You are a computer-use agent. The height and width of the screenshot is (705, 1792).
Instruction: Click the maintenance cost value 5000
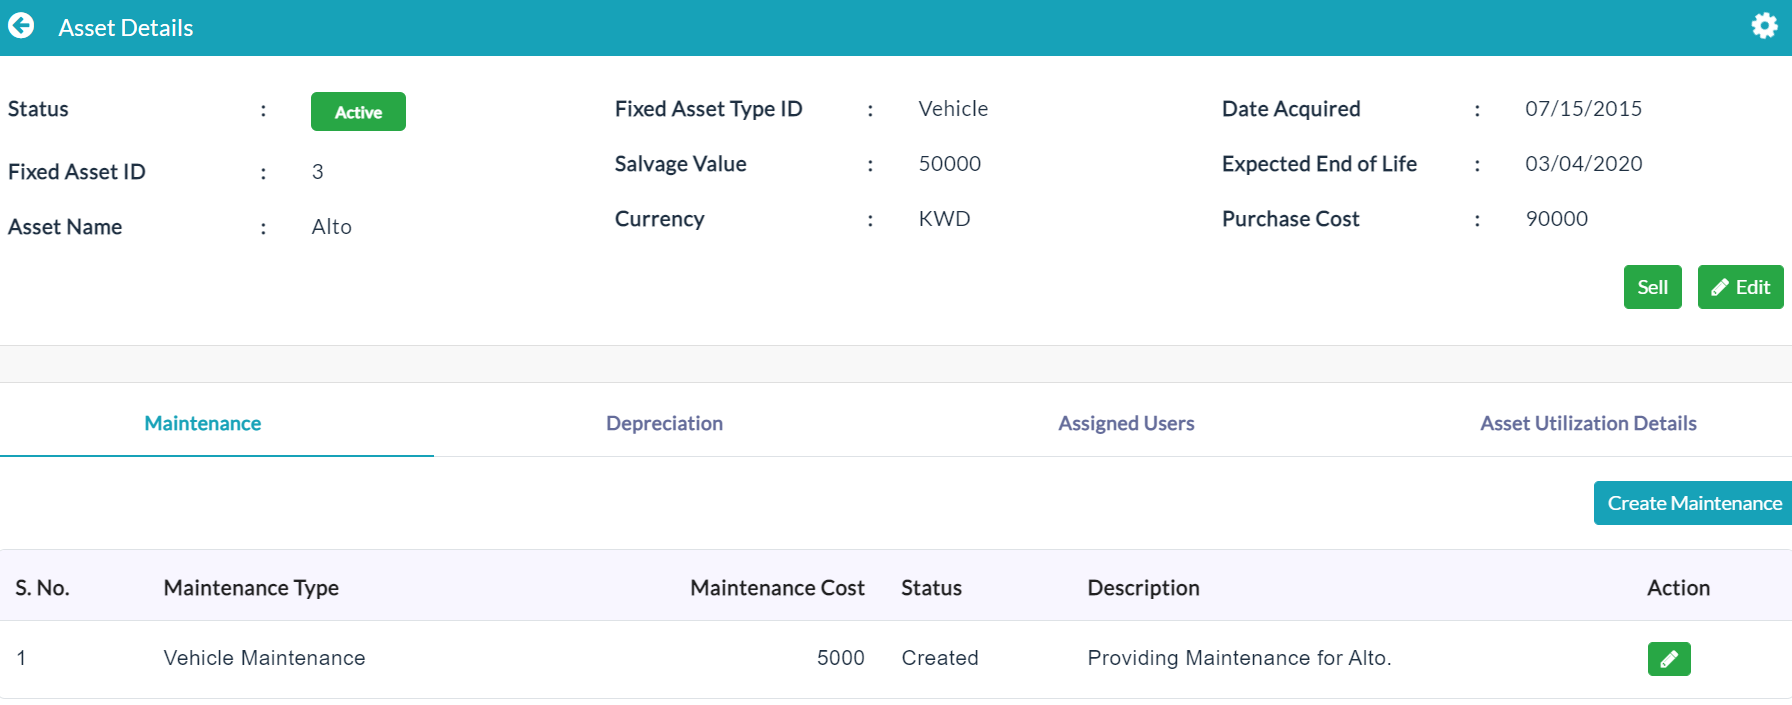click(x=840, y=658)
